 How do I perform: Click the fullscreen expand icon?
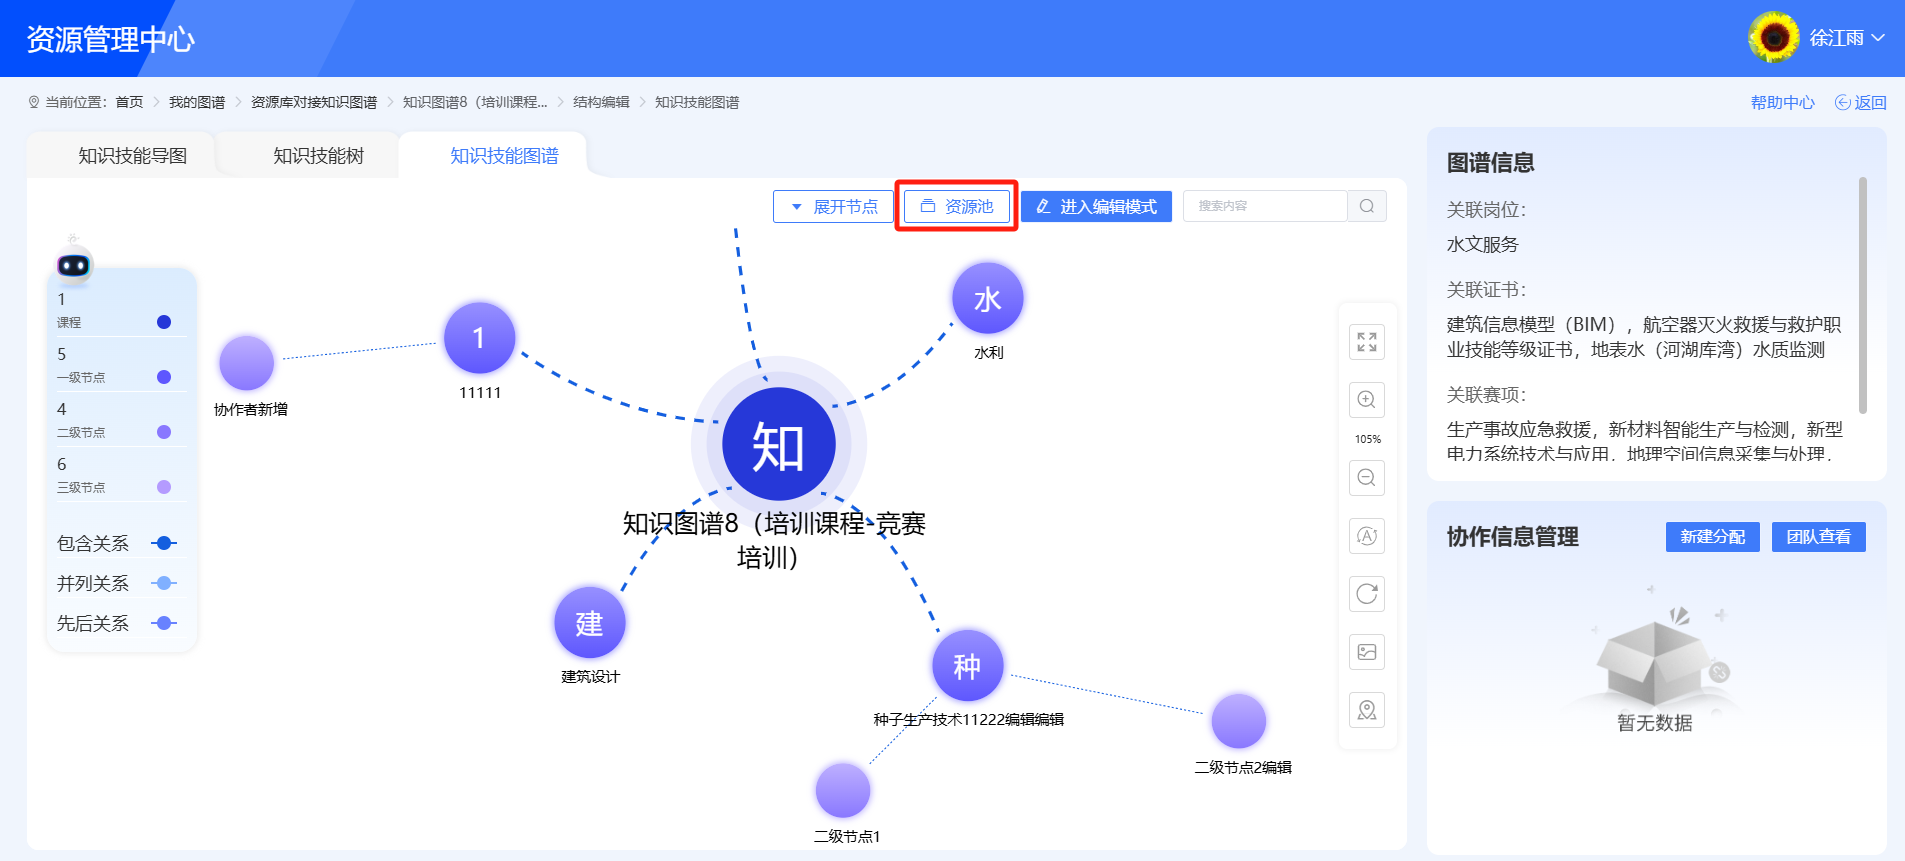(1367, 342)
